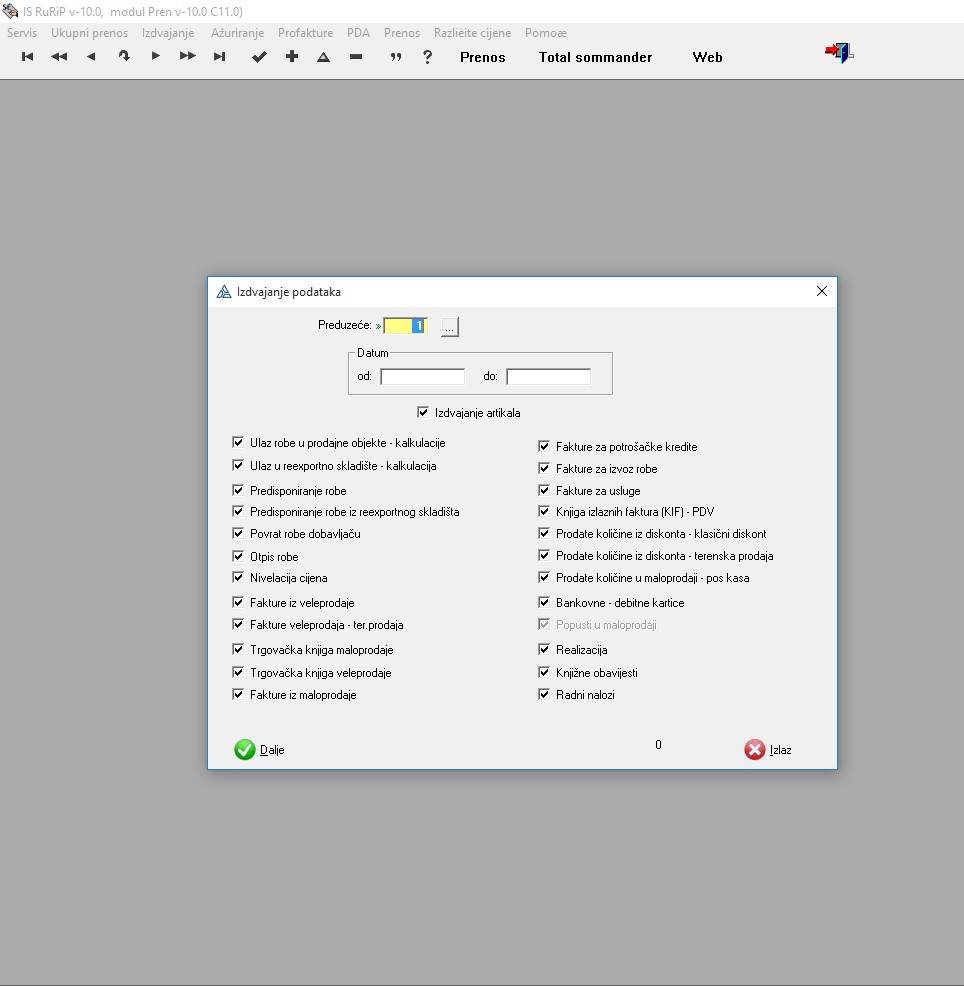Uncheck the Izdvajanje artikala checkbox
Viewport: 964px width, 986px height.
pos(423,412)
